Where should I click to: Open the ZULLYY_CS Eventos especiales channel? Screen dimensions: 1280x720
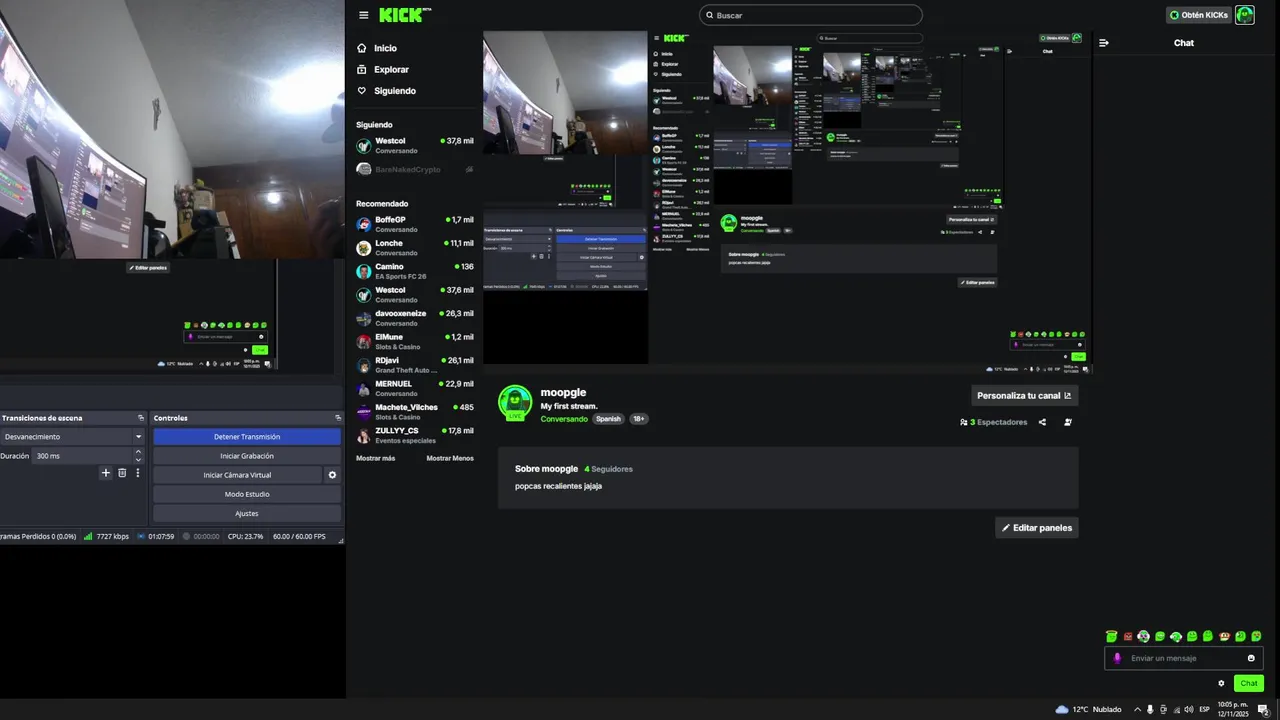415,435
